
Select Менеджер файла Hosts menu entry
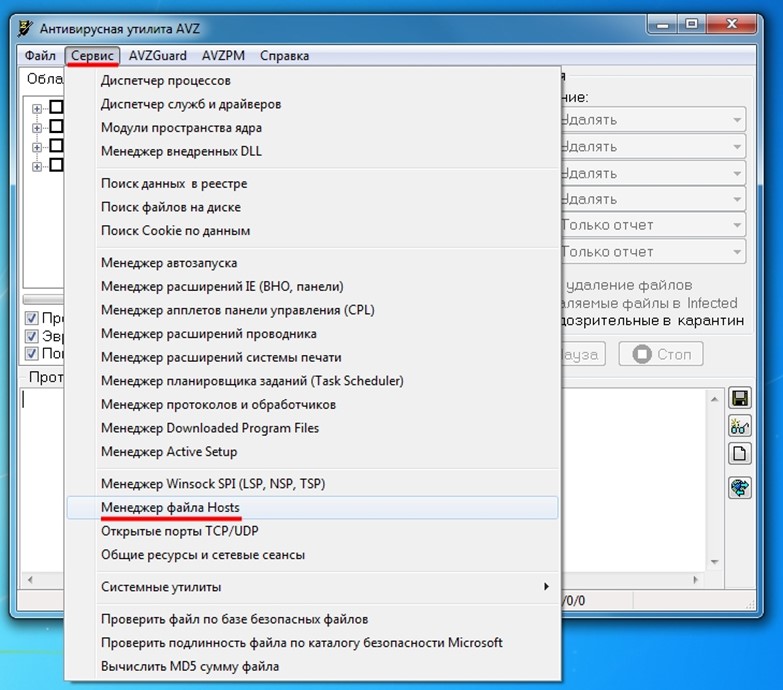170,508
